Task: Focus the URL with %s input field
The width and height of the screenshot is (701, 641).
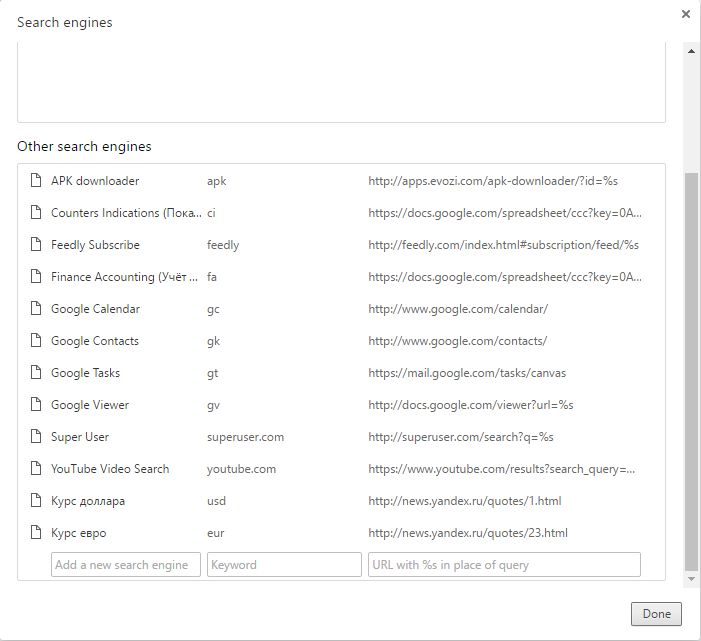Action: [x=504, y=565]
